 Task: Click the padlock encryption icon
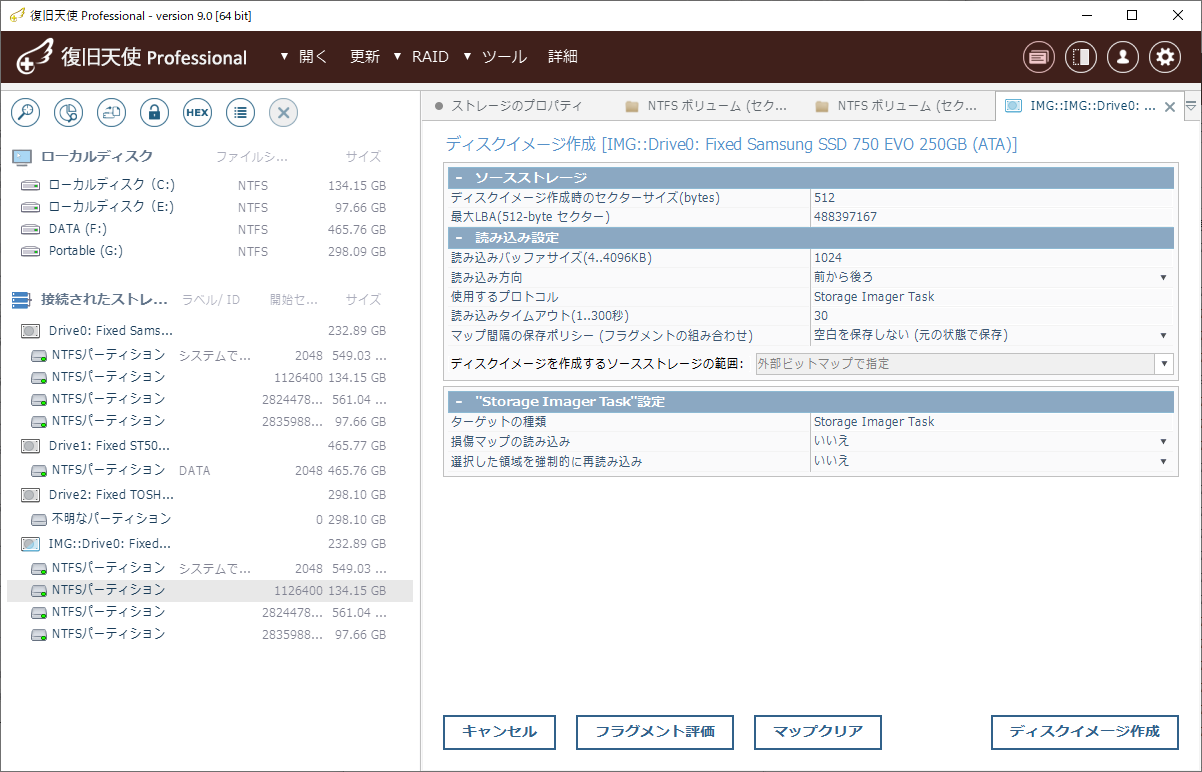pyautogui.click(x=154, y=113)
